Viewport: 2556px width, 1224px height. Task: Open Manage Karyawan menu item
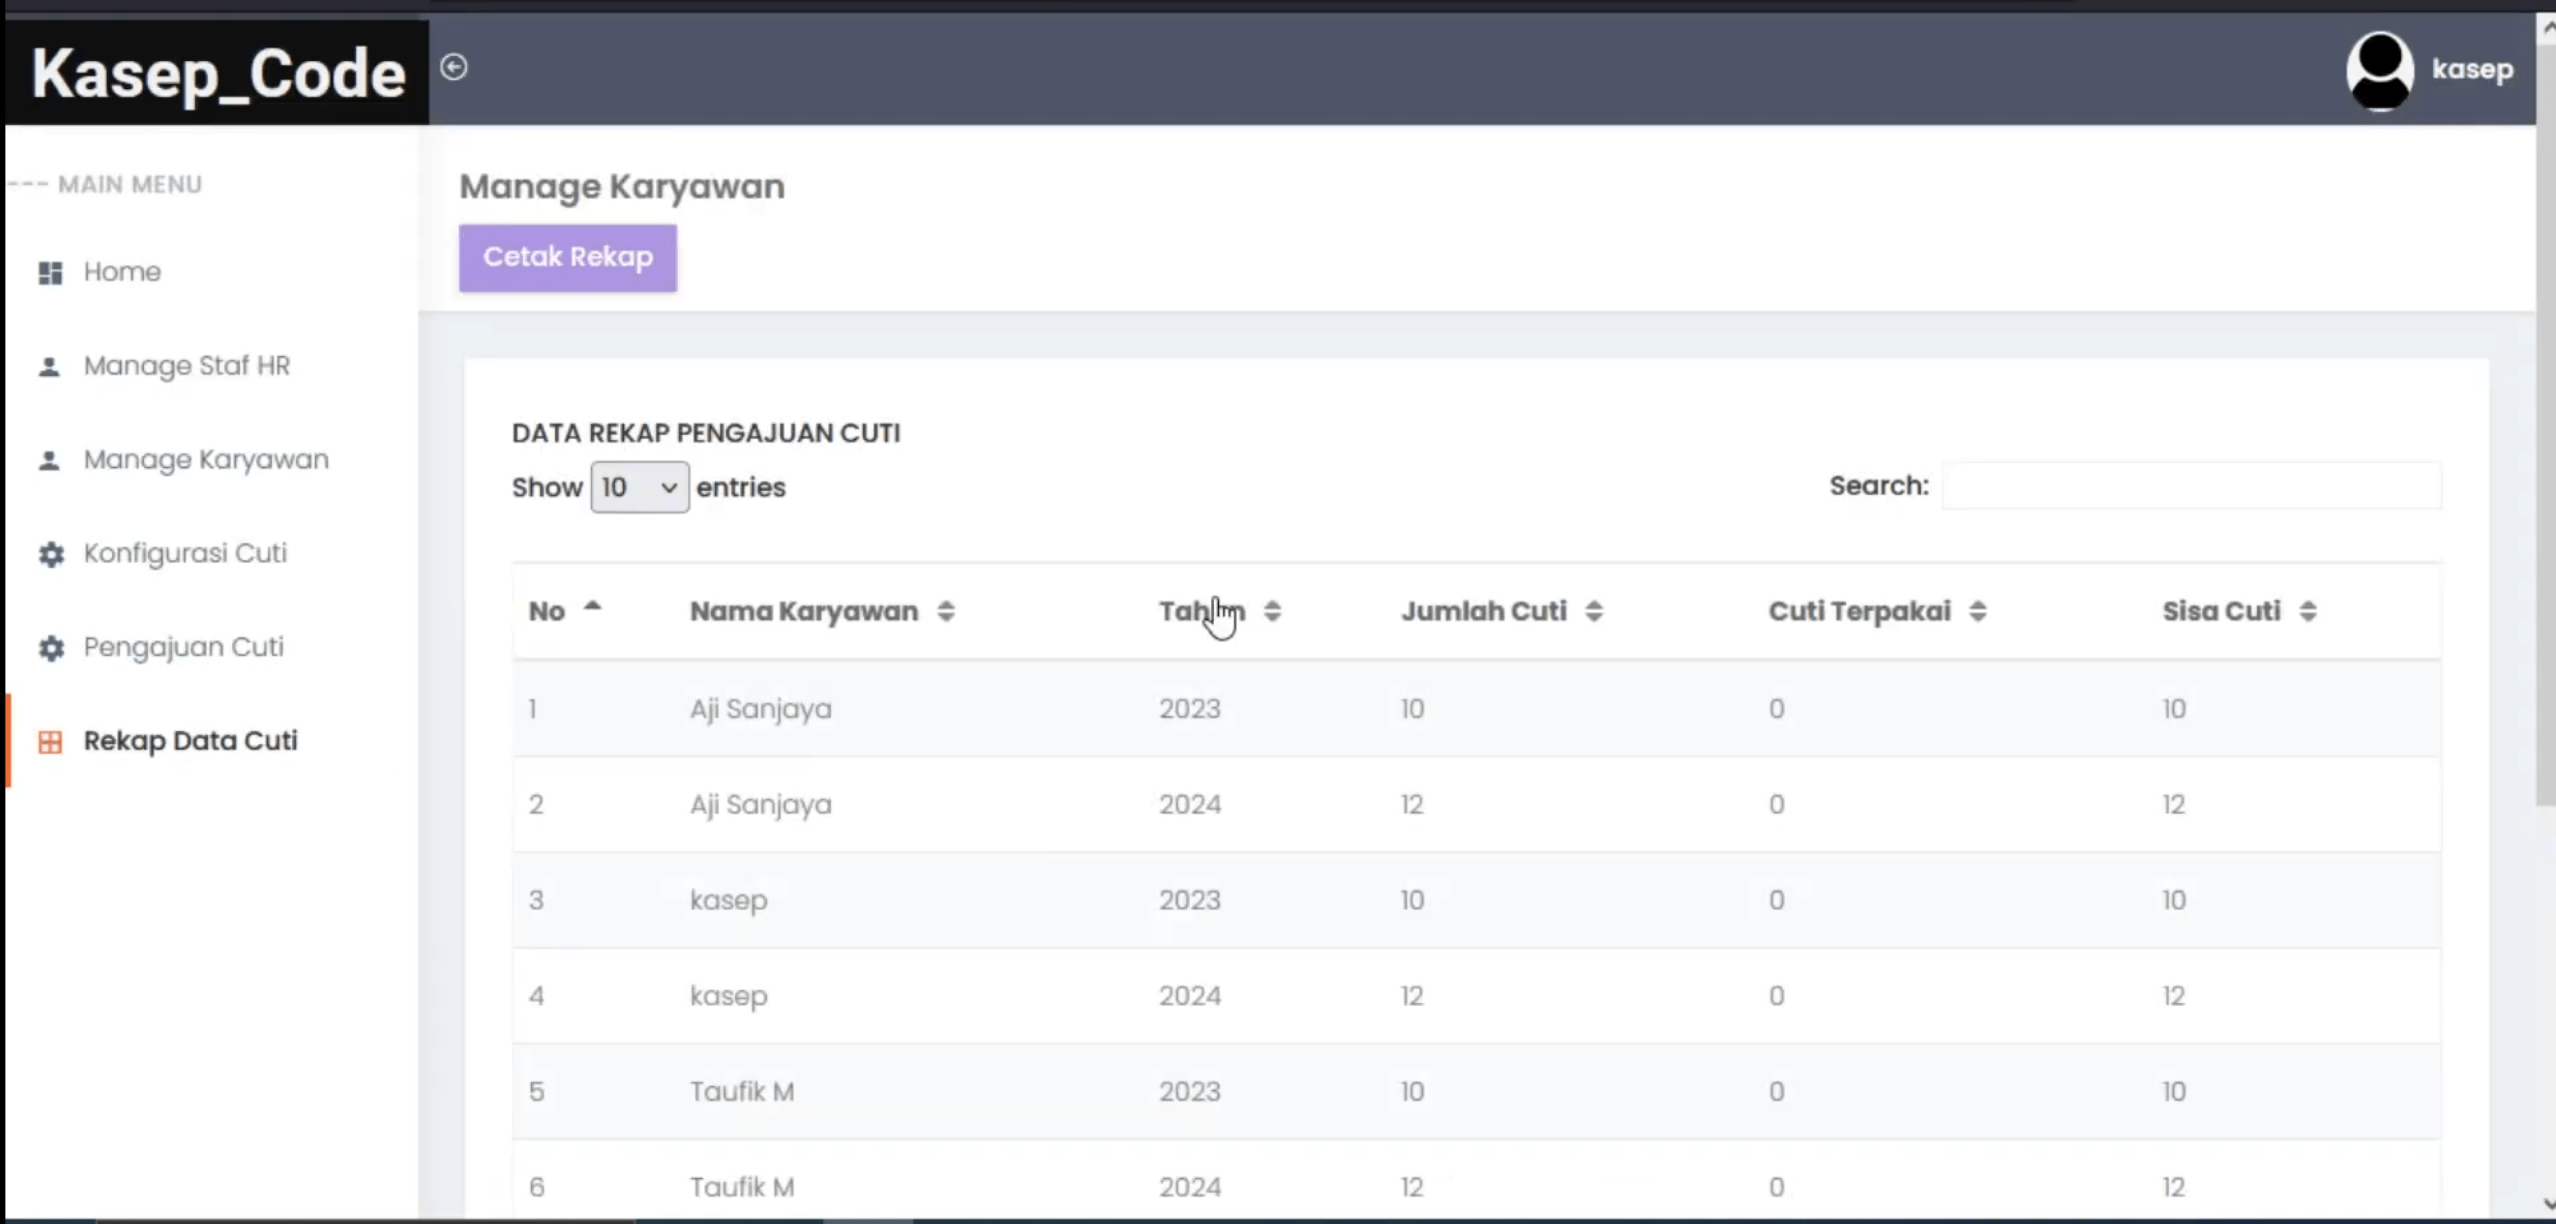tap(206, 460)
